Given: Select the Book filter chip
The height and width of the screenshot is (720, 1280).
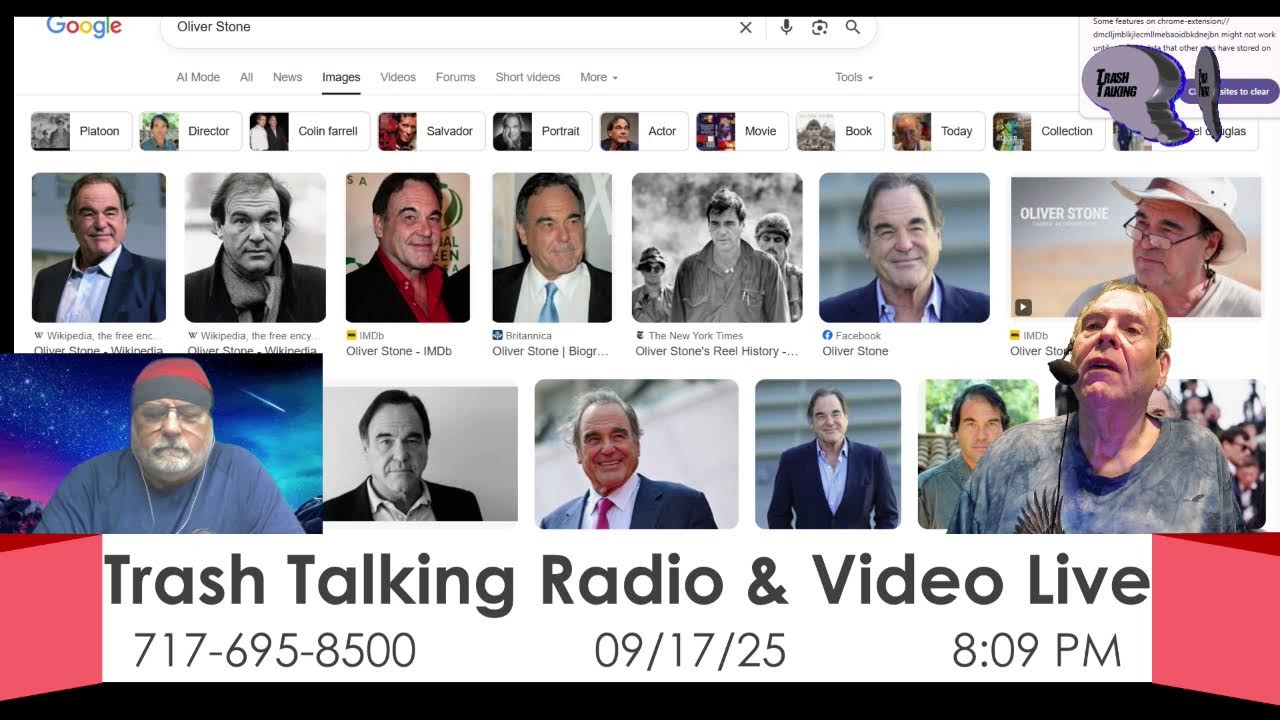Looking at the screenshot, I should coord(840,131).
